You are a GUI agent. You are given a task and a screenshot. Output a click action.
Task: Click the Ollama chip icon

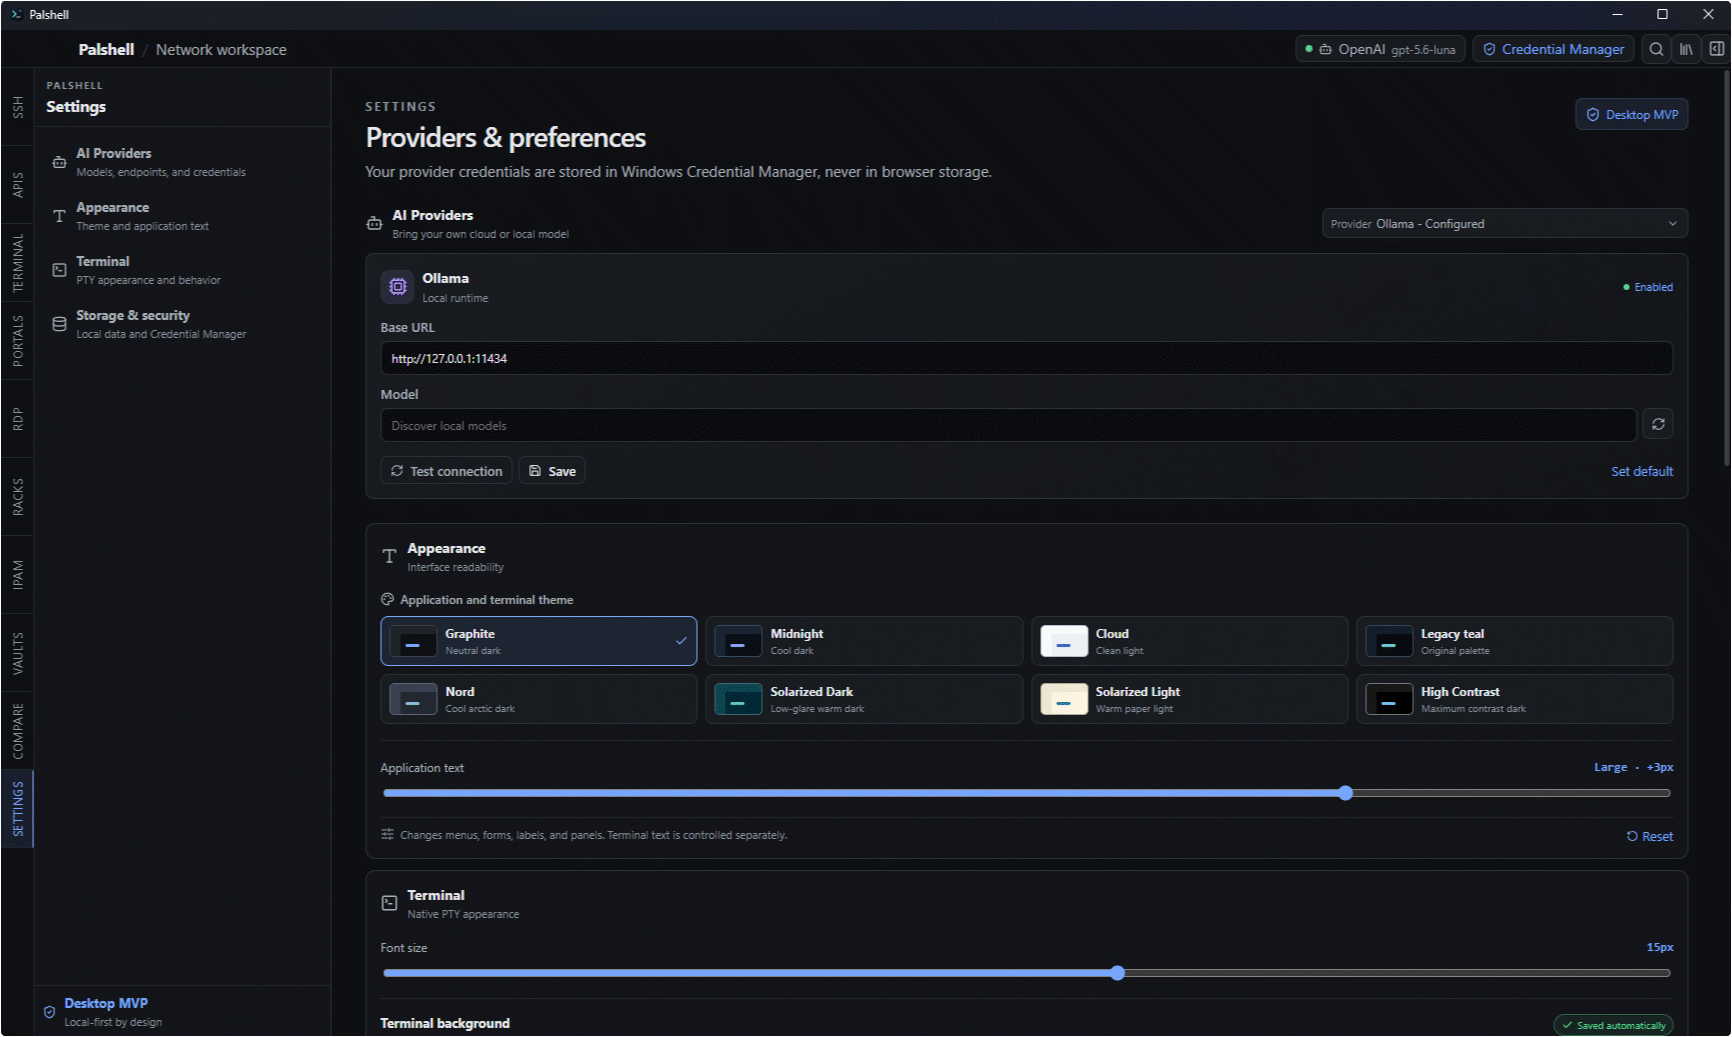(398, 287)
